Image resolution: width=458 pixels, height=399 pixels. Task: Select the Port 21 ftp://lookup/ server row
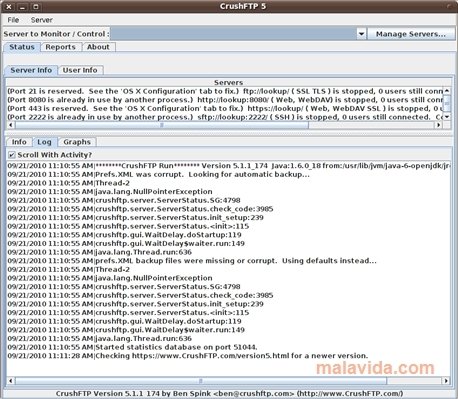[x=225, y=91]
